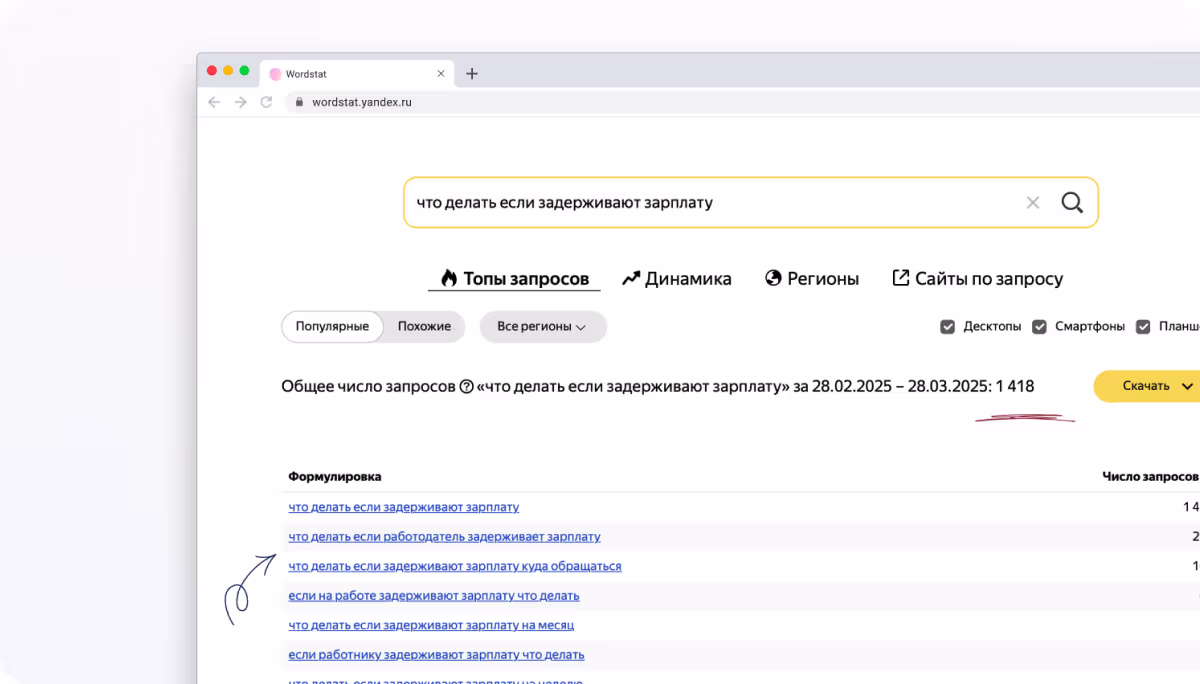Close the Wordstat browser tab
Screen dimensions: 1200x684
point(441,74)
